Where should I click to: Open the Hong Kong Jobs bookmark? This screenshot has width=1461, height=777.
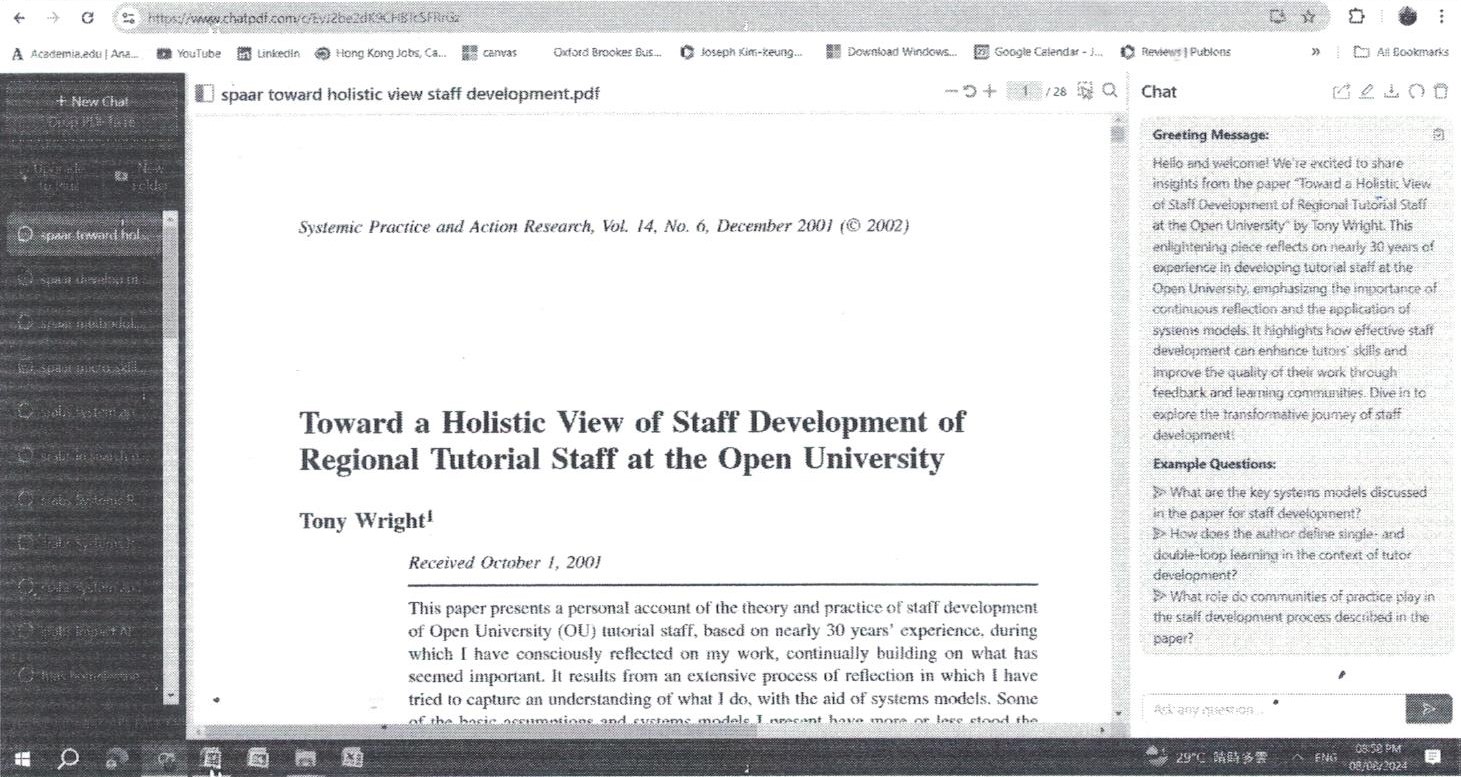click(x=381, y=52)
